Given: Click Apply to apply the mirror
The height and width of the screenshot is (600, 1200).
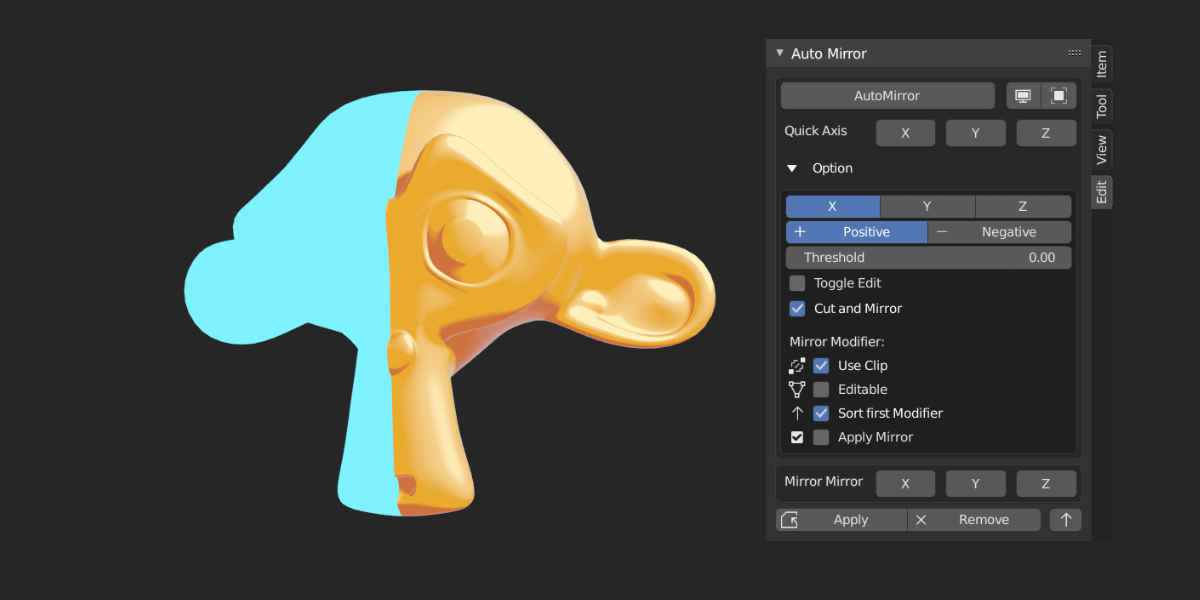Looking at the screenshot, I should (851, 519).
